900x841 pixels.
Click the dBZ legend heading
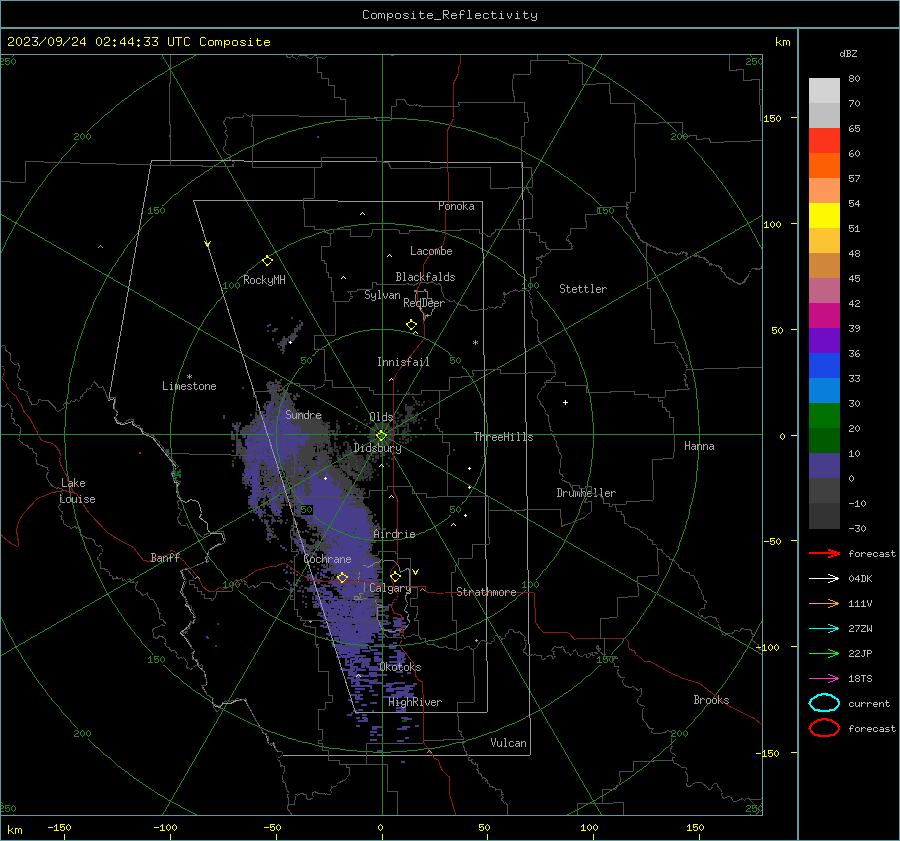[x=848, y=53]
